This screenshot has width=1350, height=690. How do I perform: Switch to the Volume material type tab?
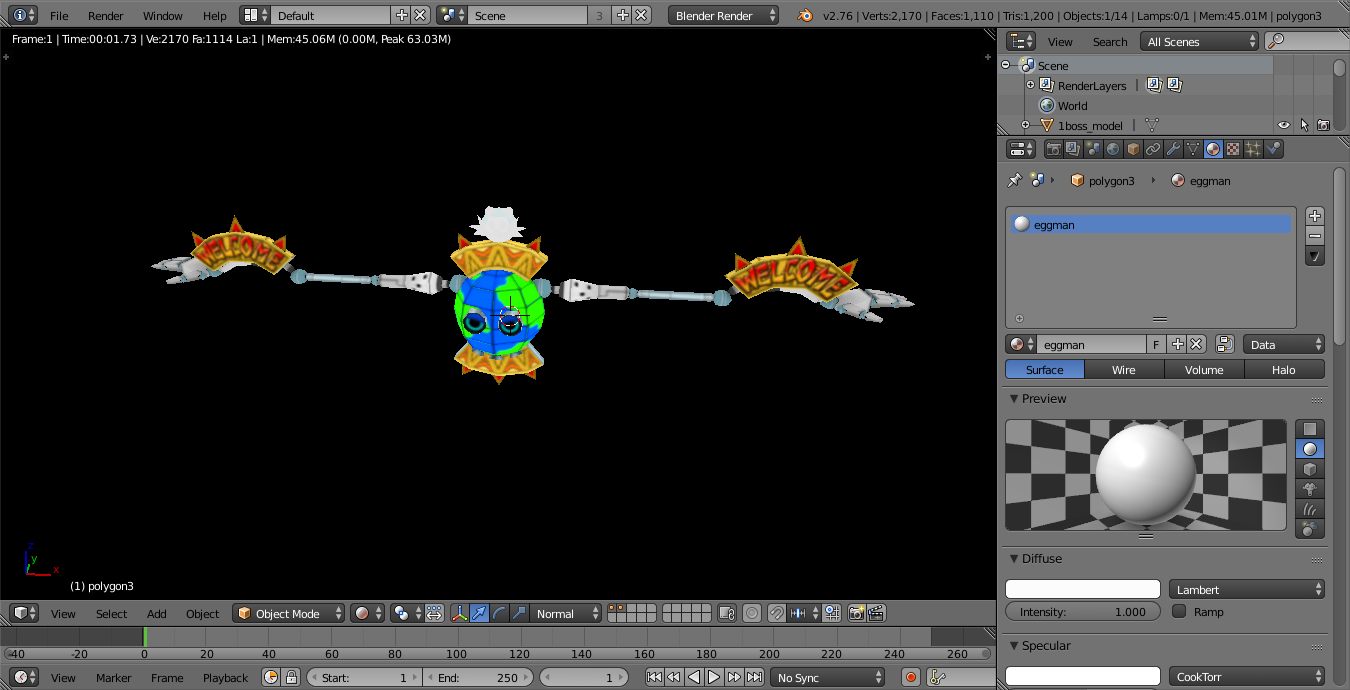click(x=1204, y=369)
